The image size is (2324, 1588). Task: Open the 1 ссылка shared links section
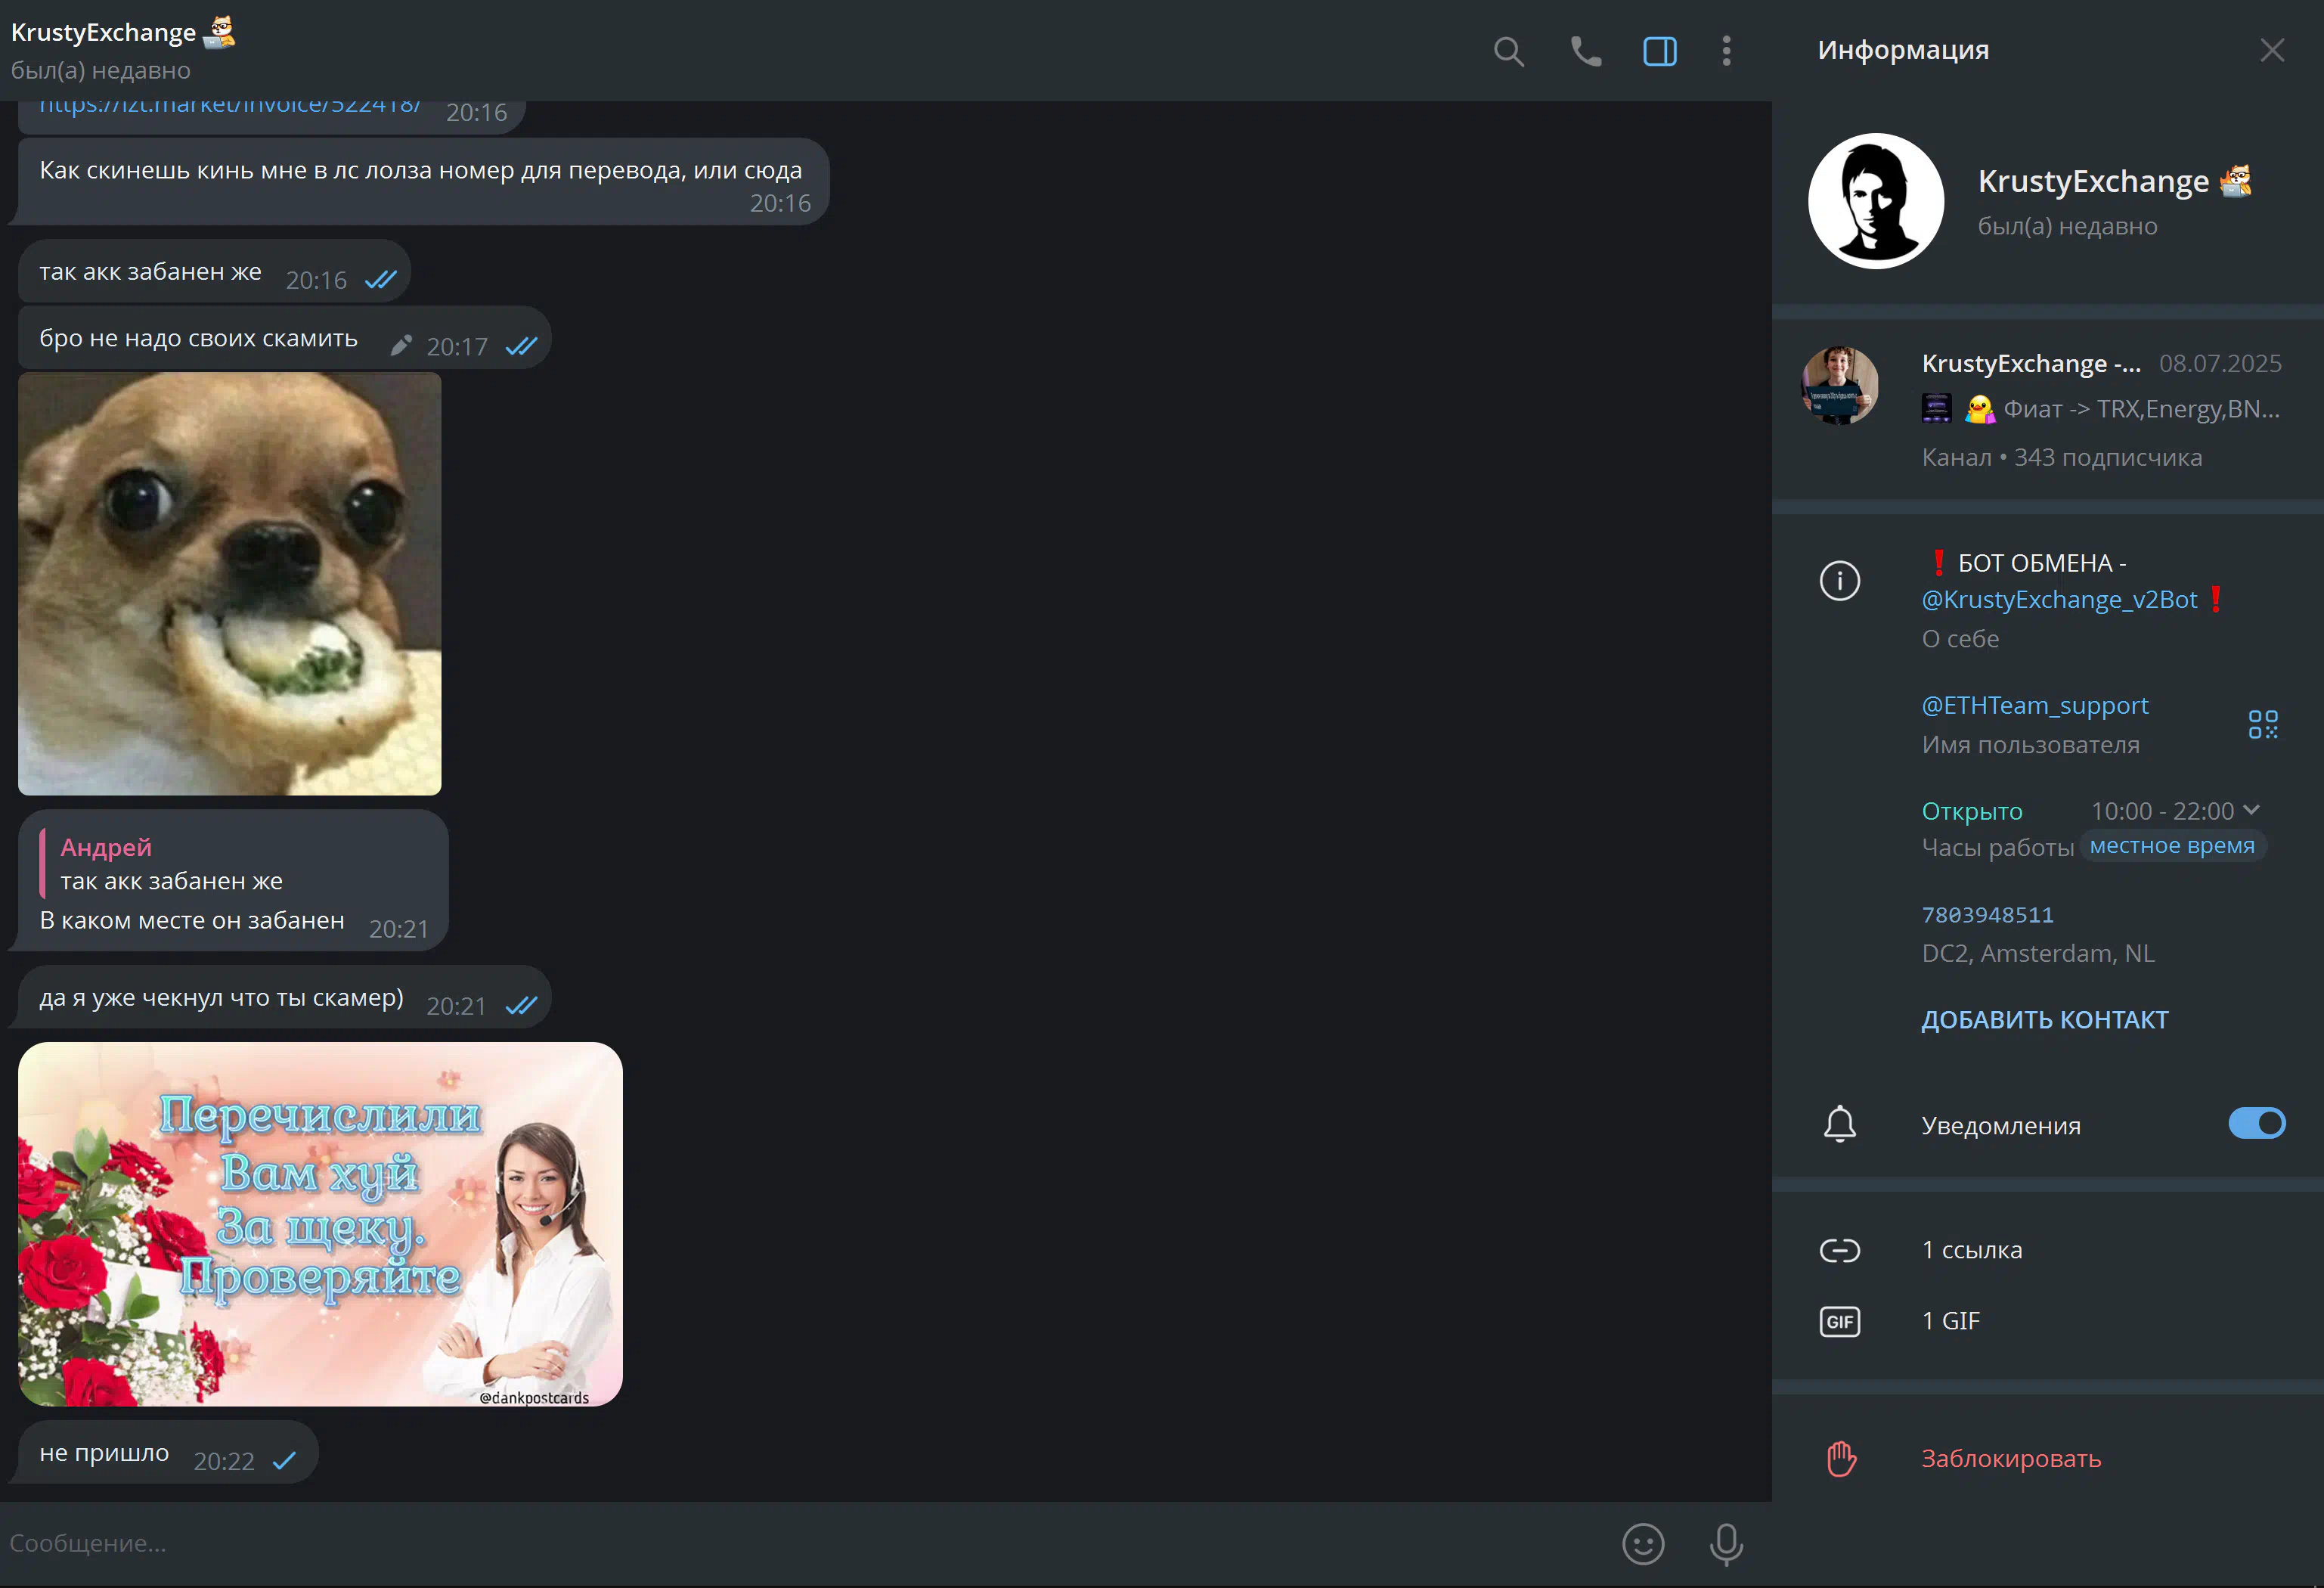click(1971, 1250)
